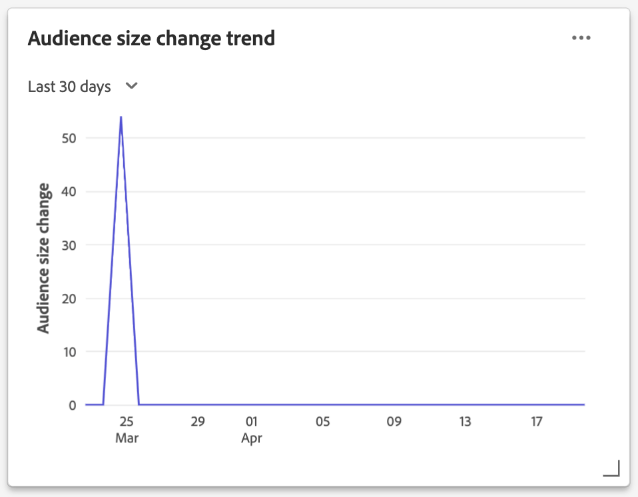
Task: Click the 01 Apr date label on x-axis
Action: coord(252,430)
